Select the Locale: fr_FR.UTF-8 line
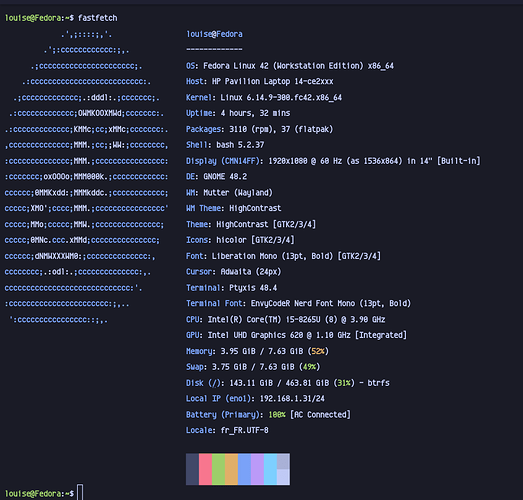 (227, 430)
